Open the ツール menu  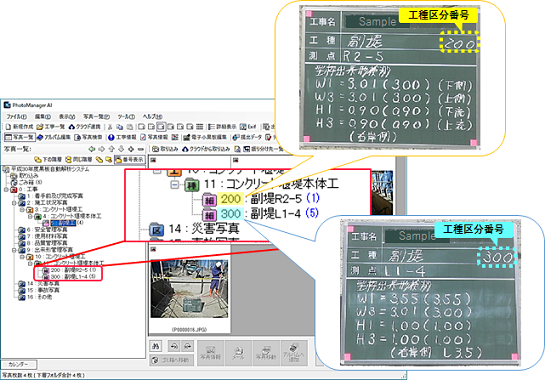click(x=126, y=116)
